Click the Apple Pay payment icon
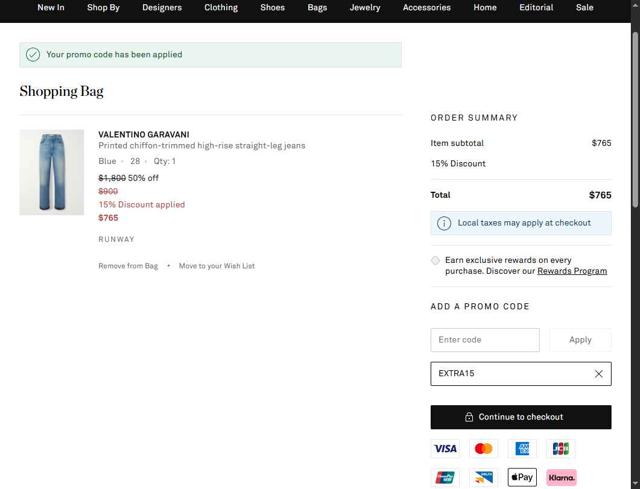Viewport: 640px width, 489px height. point(522,478)
